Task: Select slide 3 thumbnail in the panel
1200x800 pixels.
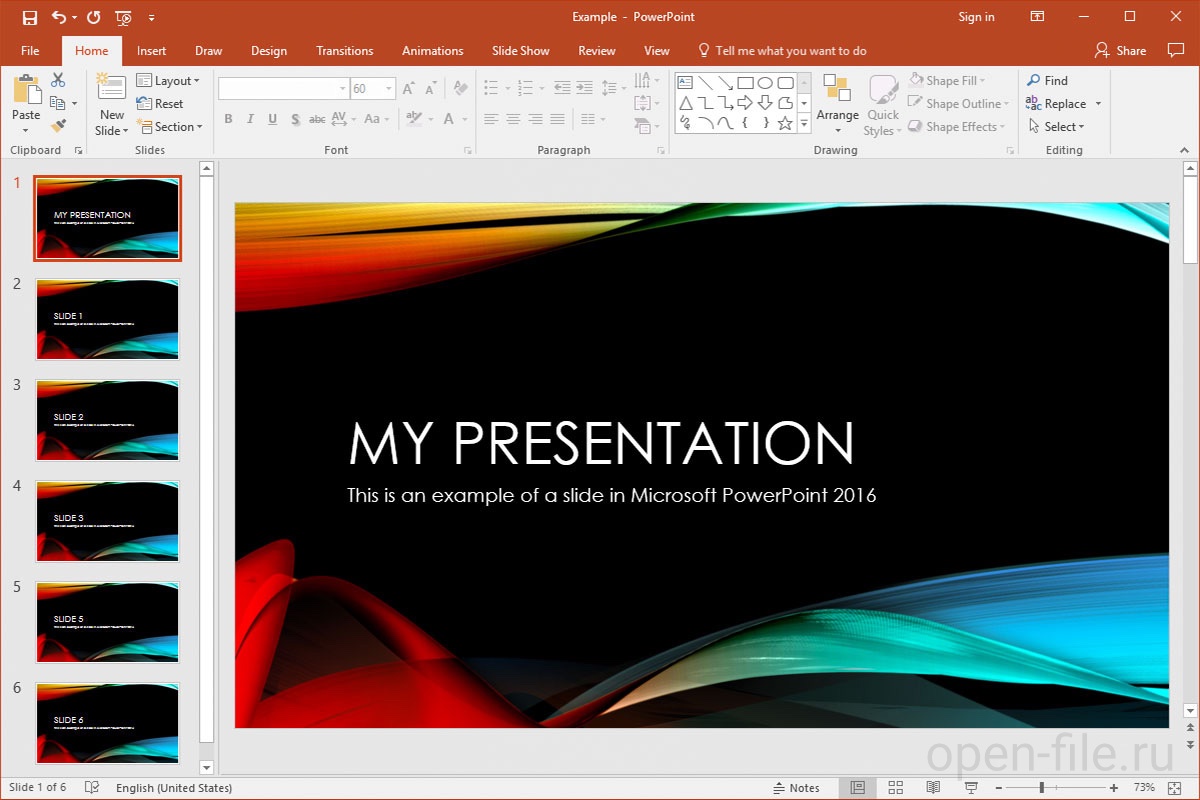Action: pyautogui.click(x=107, y=420)
